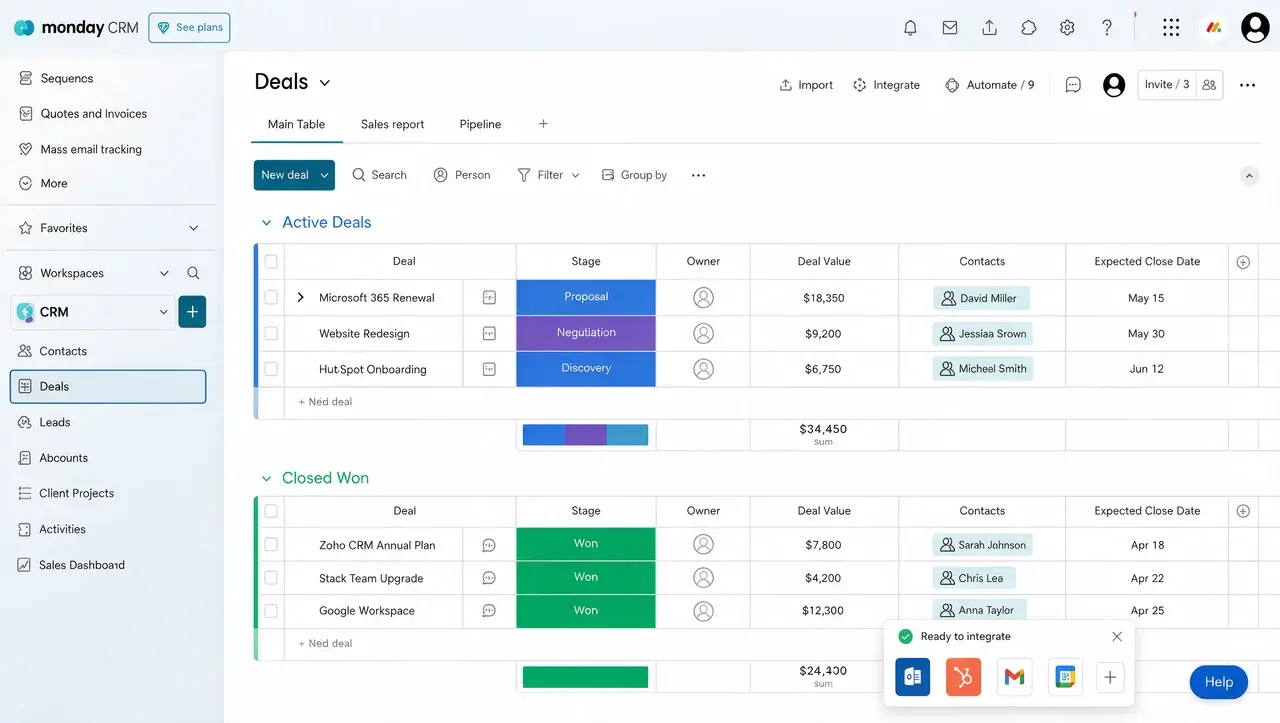Collapse the Closed Won group
This screenshot has height=723, width=1280.
click(266, 479)
